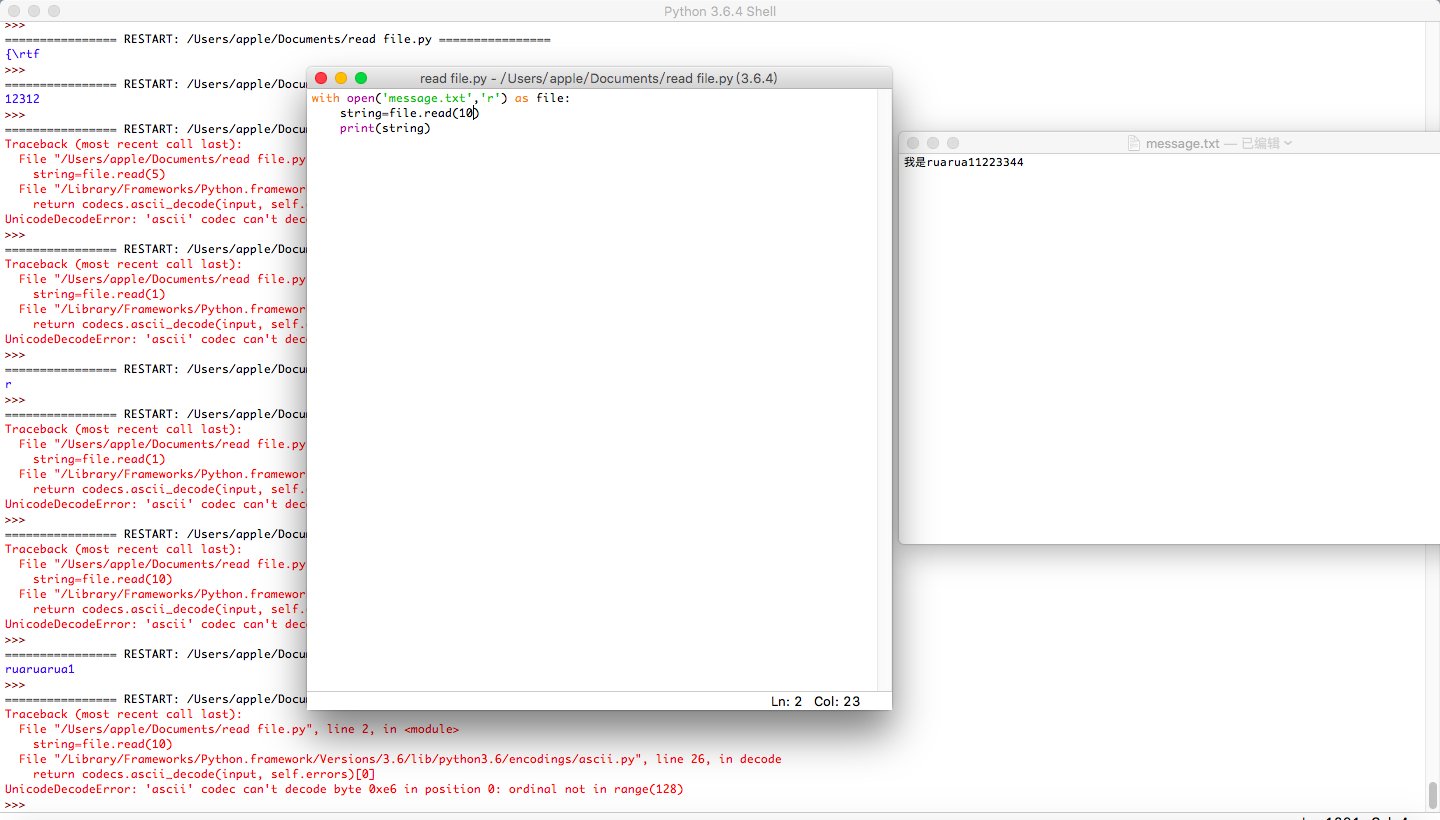Click string=file.read(5) in the shell traceback
Screen dimensions: 1440x820
(100, 174)
